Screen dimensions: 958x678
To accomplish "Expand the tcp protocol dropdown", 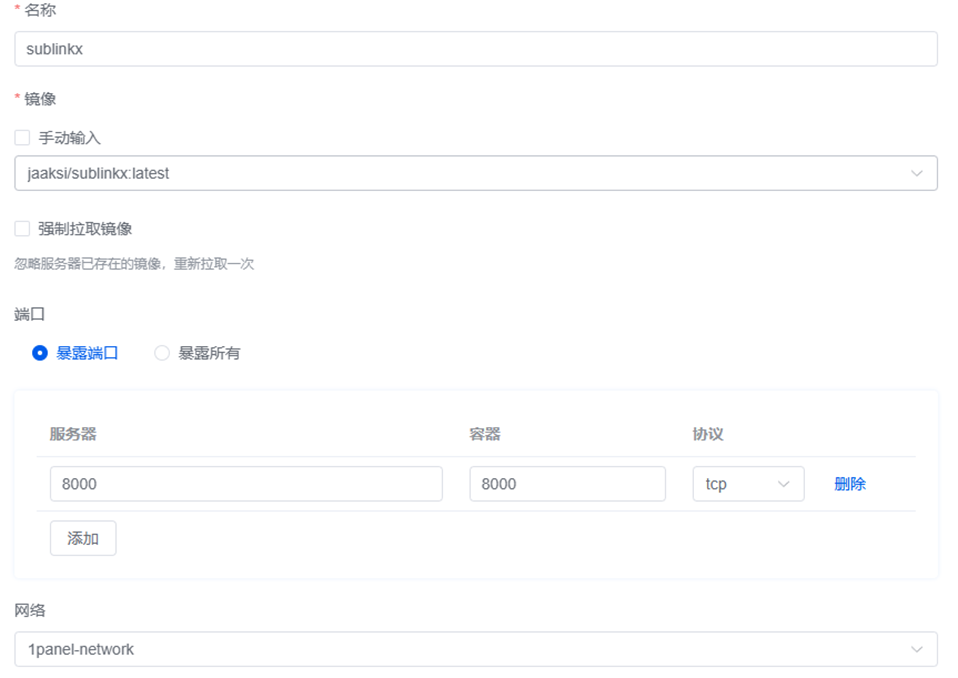I will coord(735,484).
